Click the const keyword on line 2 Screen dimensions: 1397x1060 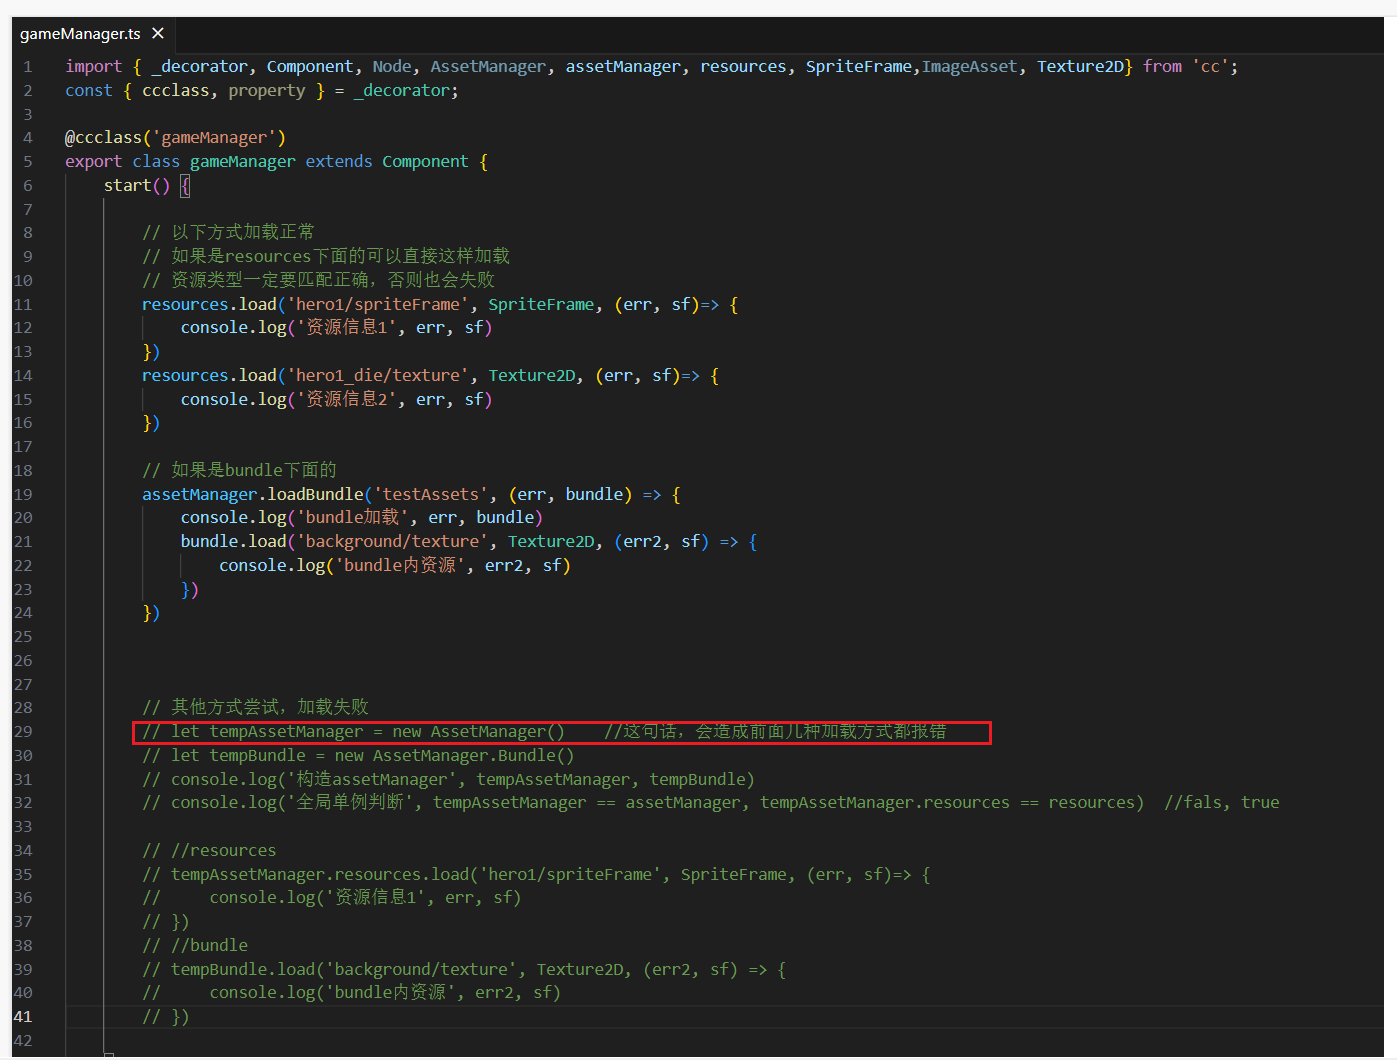pos(89,90)
